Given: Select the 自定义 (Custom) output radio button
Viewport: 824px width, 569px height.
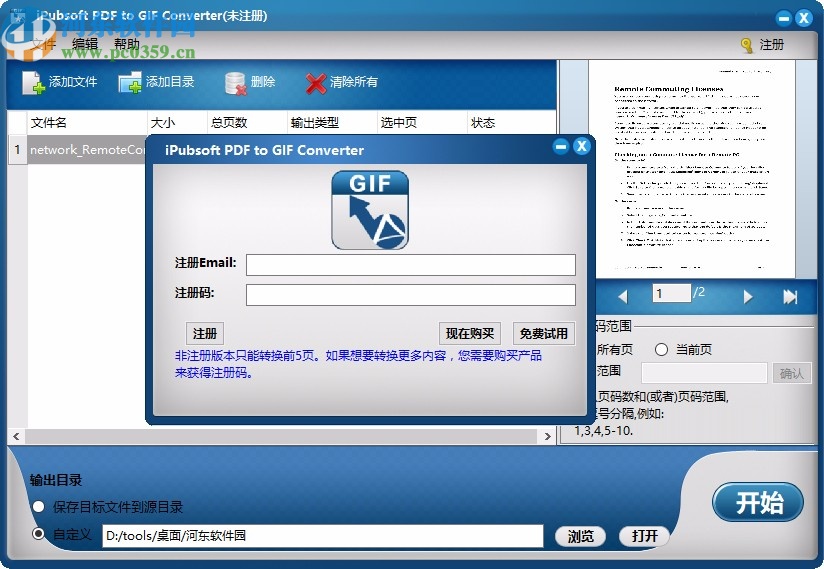Looking at the screenshot, I should tap(38, 534).
